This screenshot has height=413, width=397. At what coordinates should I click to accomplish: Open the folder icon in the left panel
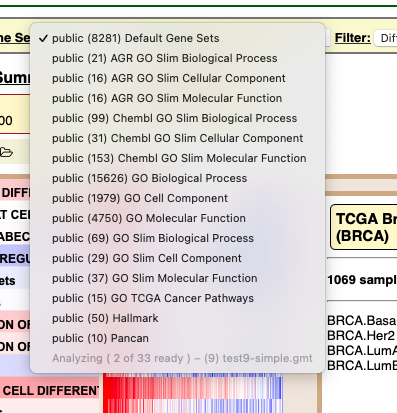pyautogui.click(x=6, y=152)
